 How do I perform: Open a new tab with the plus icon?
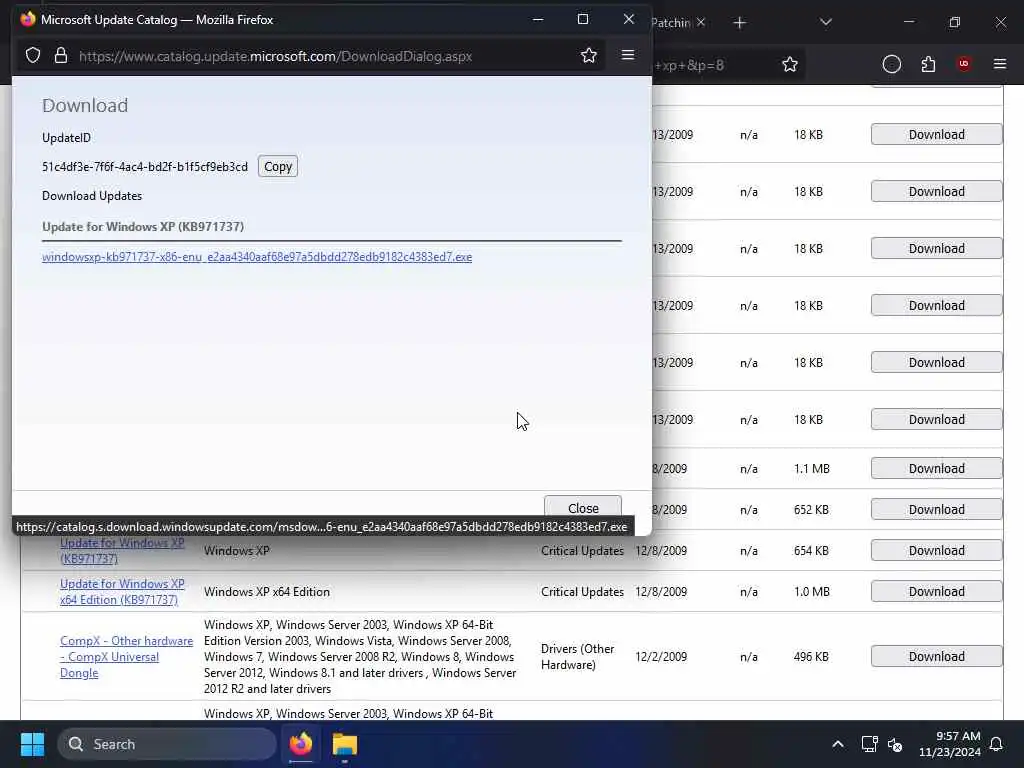(x=739, y=23)
